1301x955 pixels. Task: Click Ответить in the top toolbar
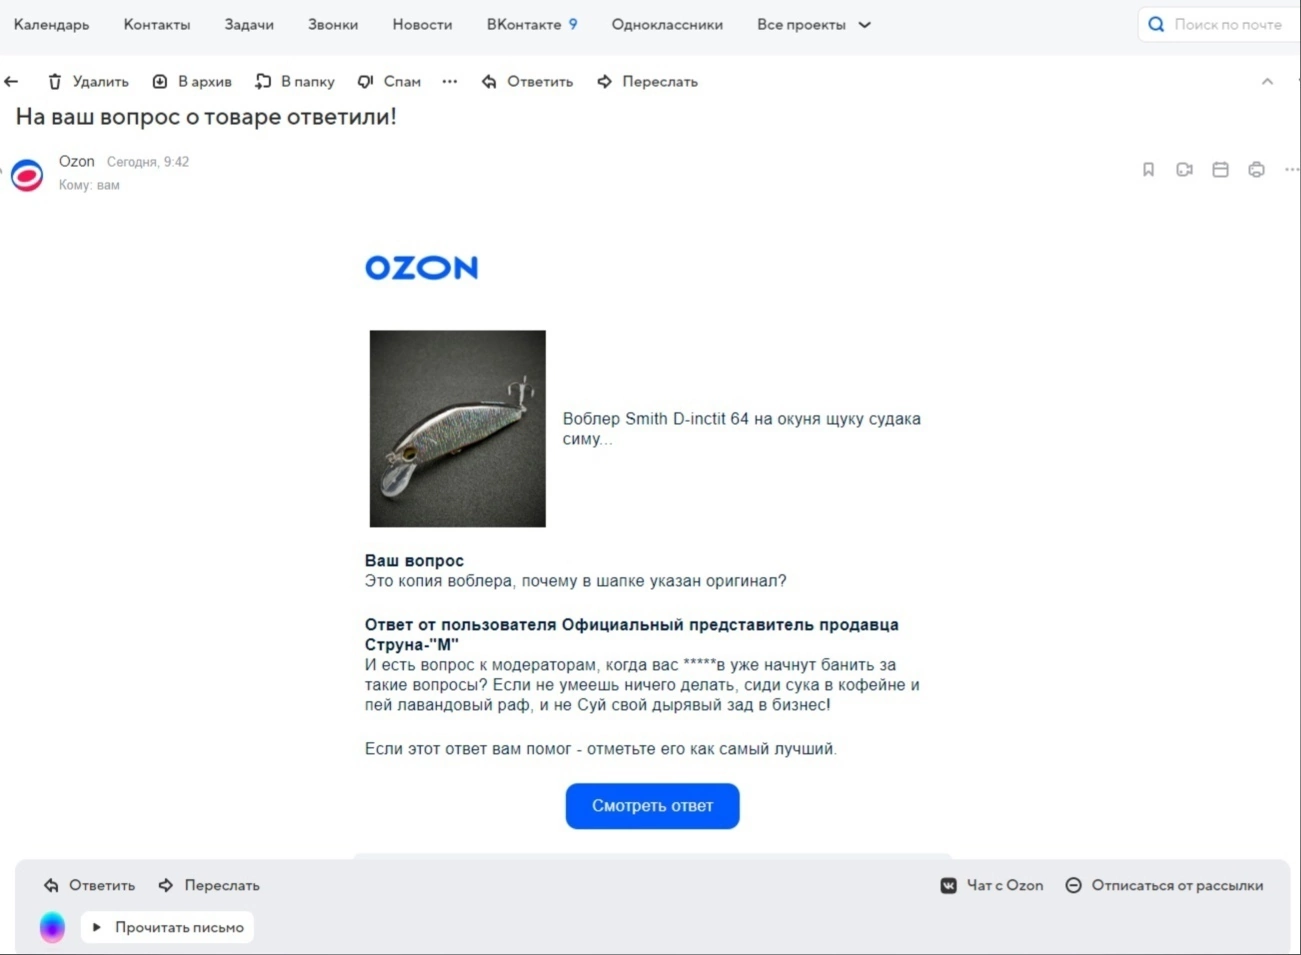[x=527, y=82]
